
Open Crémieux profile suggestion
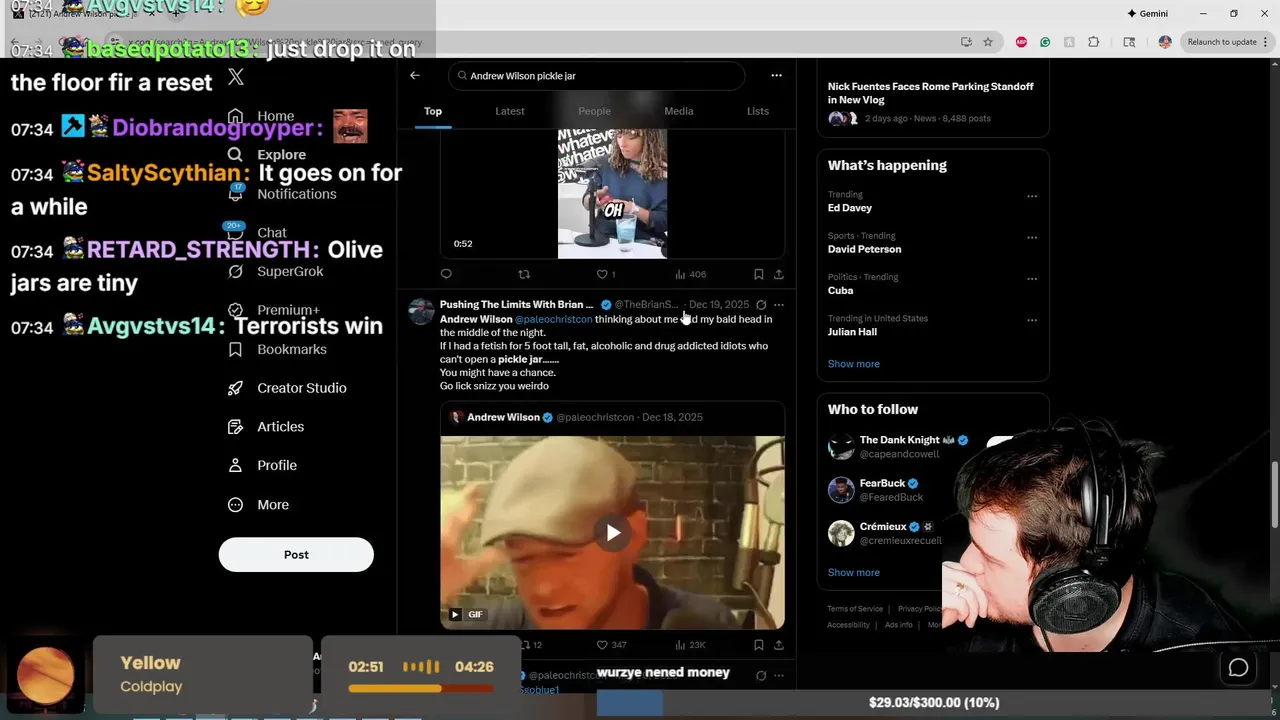(x=885, y=533)
